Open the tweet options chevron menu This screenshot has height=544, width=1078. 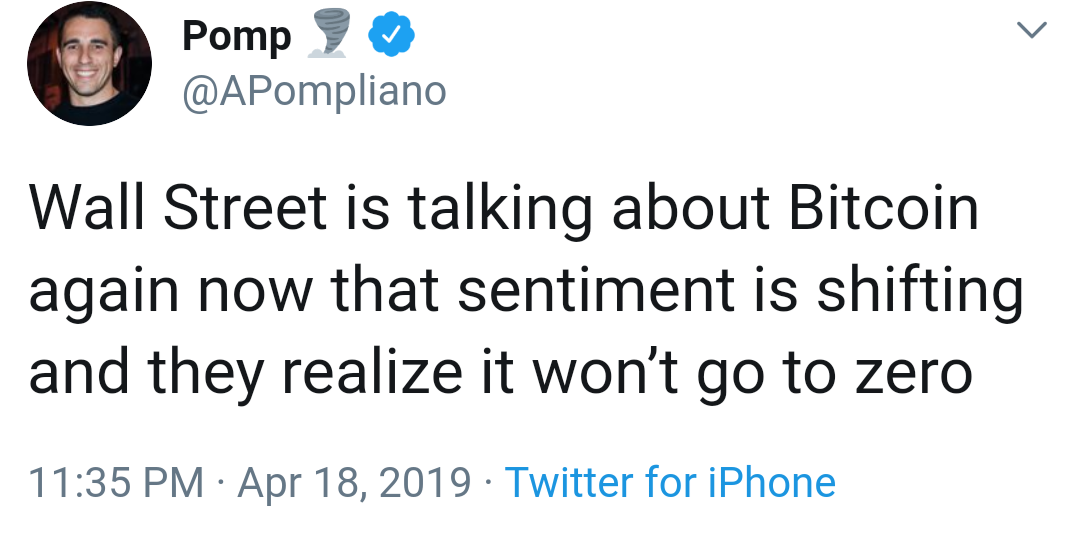pos(1031,32)
